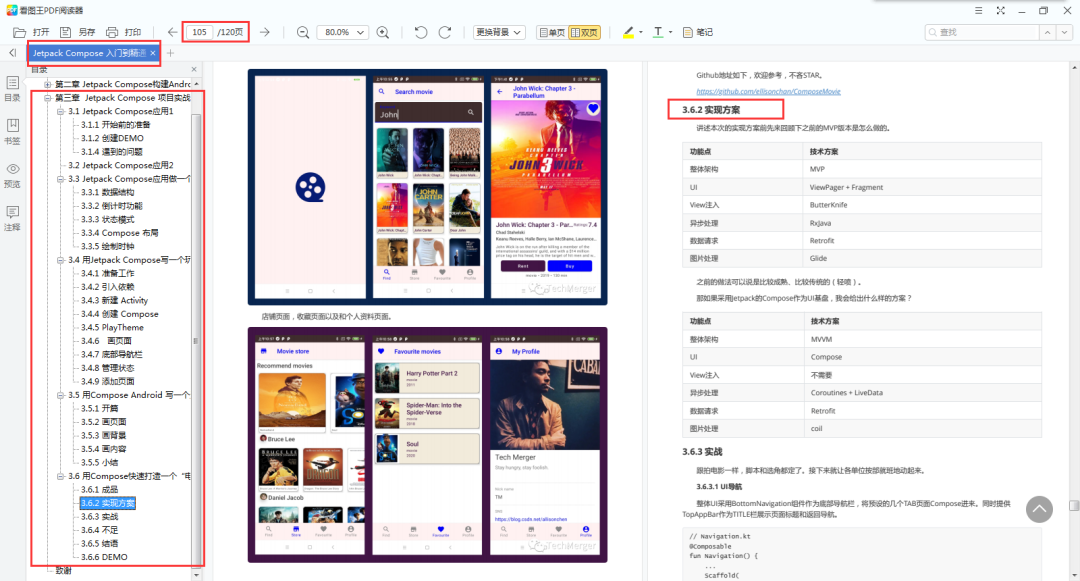Click the Print icon
Viewport: 1080px width, 581px height.
112,32
